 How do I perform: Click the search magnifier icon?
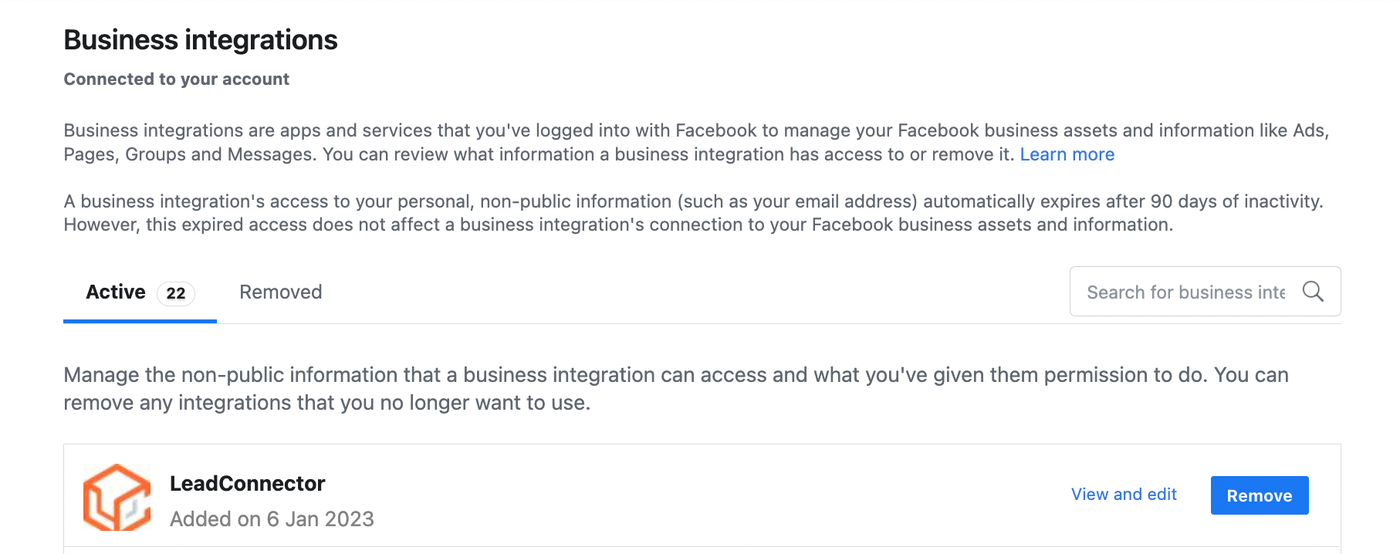tap(1312, 292)
